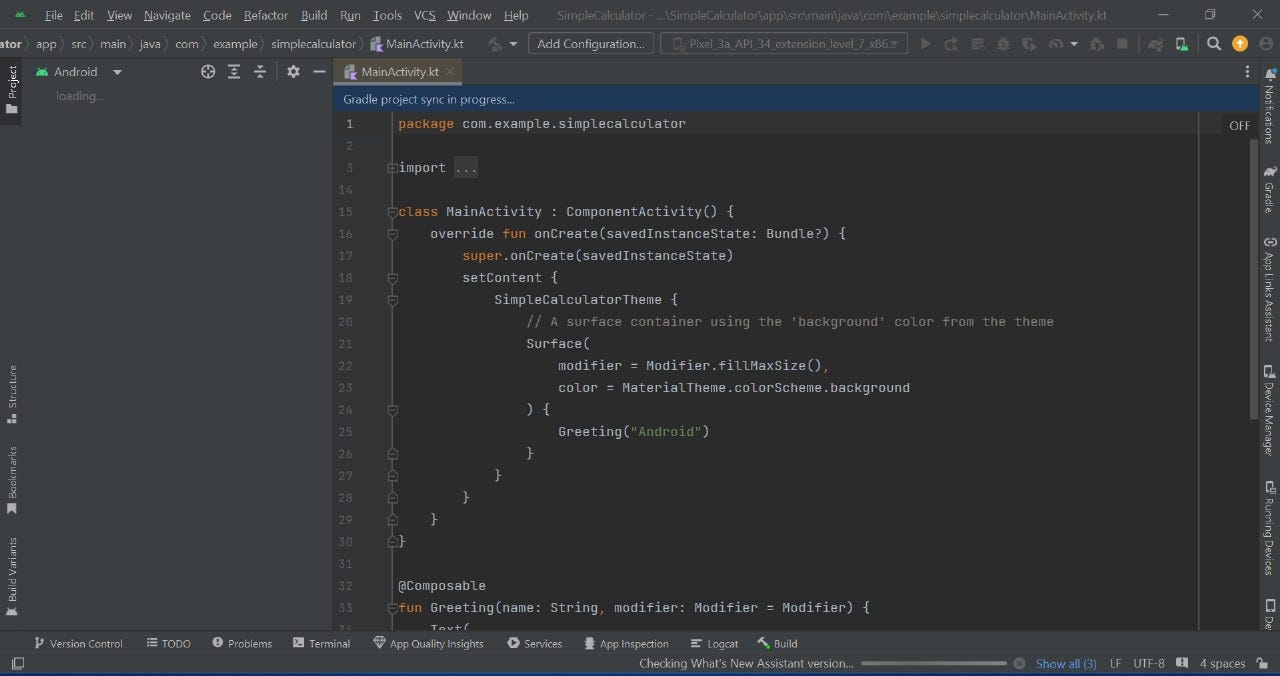
Task: Toggle the Gradle side panel
Action: 1269,189
